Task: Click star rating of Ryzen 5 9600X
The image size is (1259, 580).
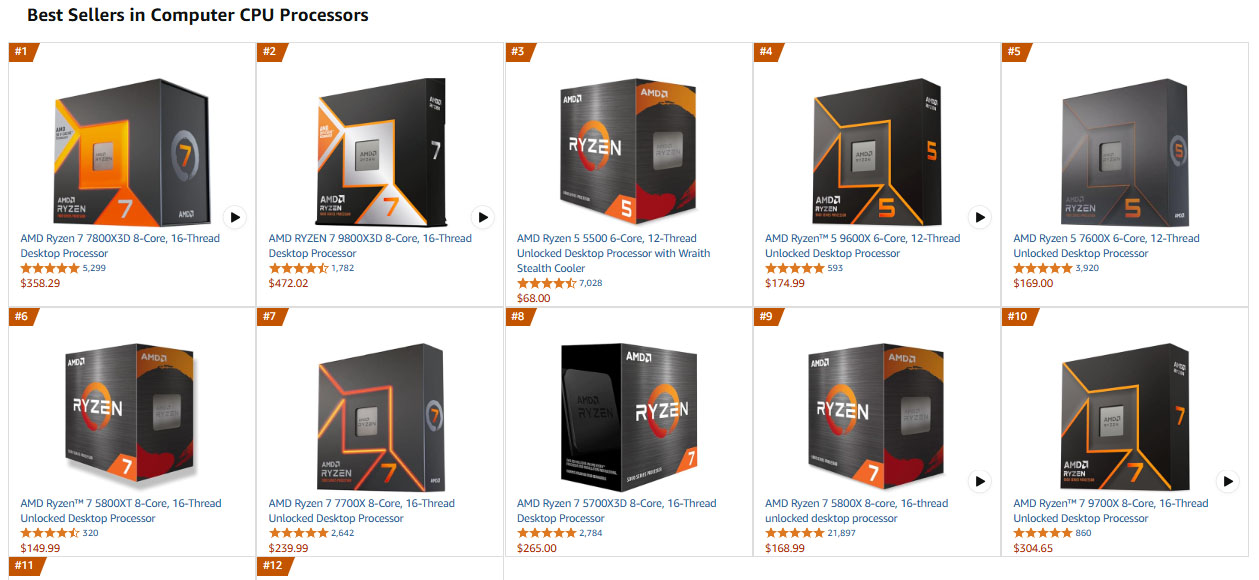Action: point(795,268)
